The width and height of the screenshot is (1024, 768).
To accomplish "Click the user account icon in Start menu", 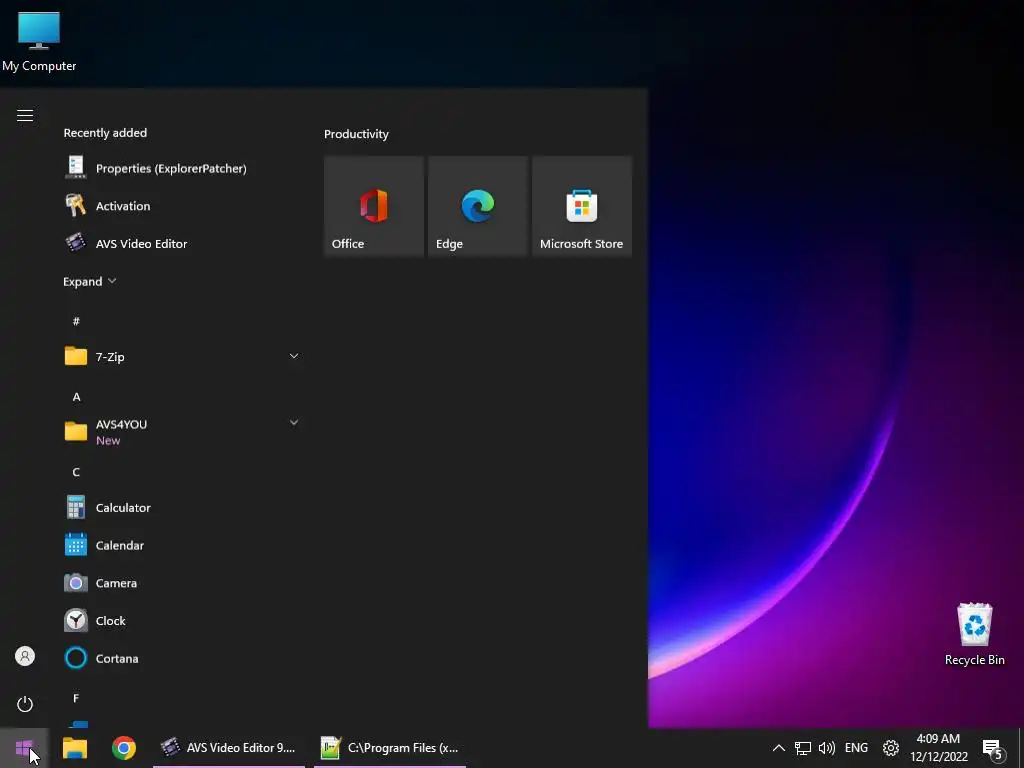I will click(x=25, y=656).
